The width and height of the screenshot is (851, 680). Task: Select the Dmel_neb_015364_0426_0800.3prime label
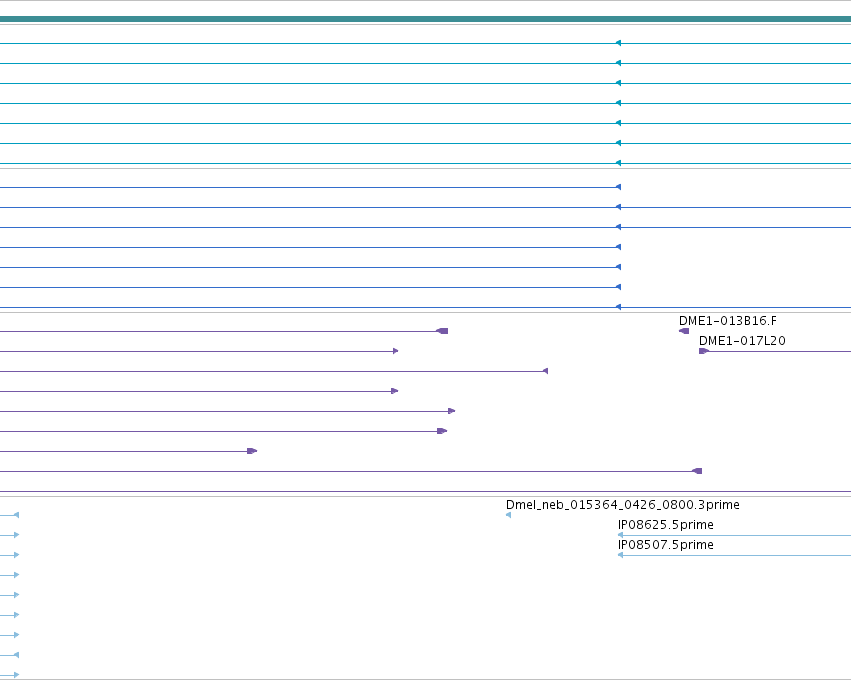[623, 505]
